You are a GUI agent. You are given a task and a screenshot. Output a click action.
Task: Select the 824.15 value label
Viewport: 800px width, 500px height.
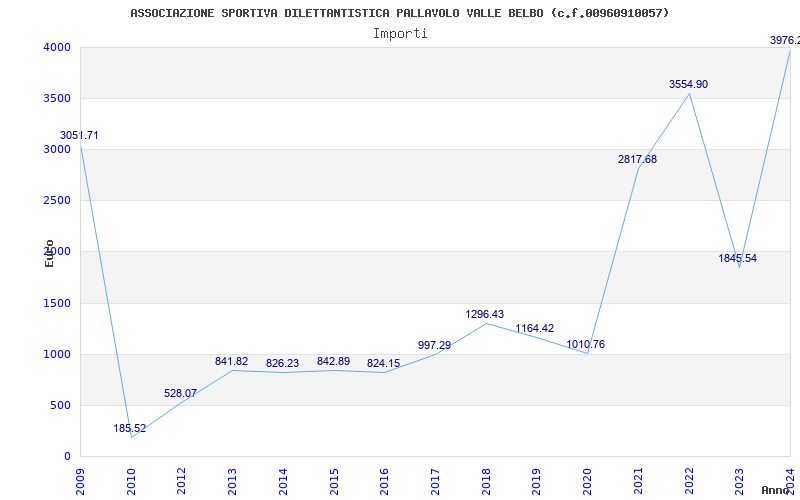(x=383, y=363)
